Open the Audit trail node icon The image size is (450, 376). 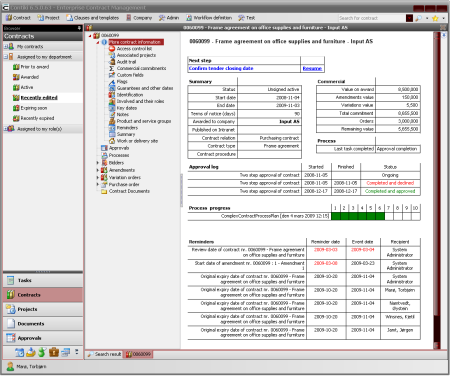[x=112, y=62]
